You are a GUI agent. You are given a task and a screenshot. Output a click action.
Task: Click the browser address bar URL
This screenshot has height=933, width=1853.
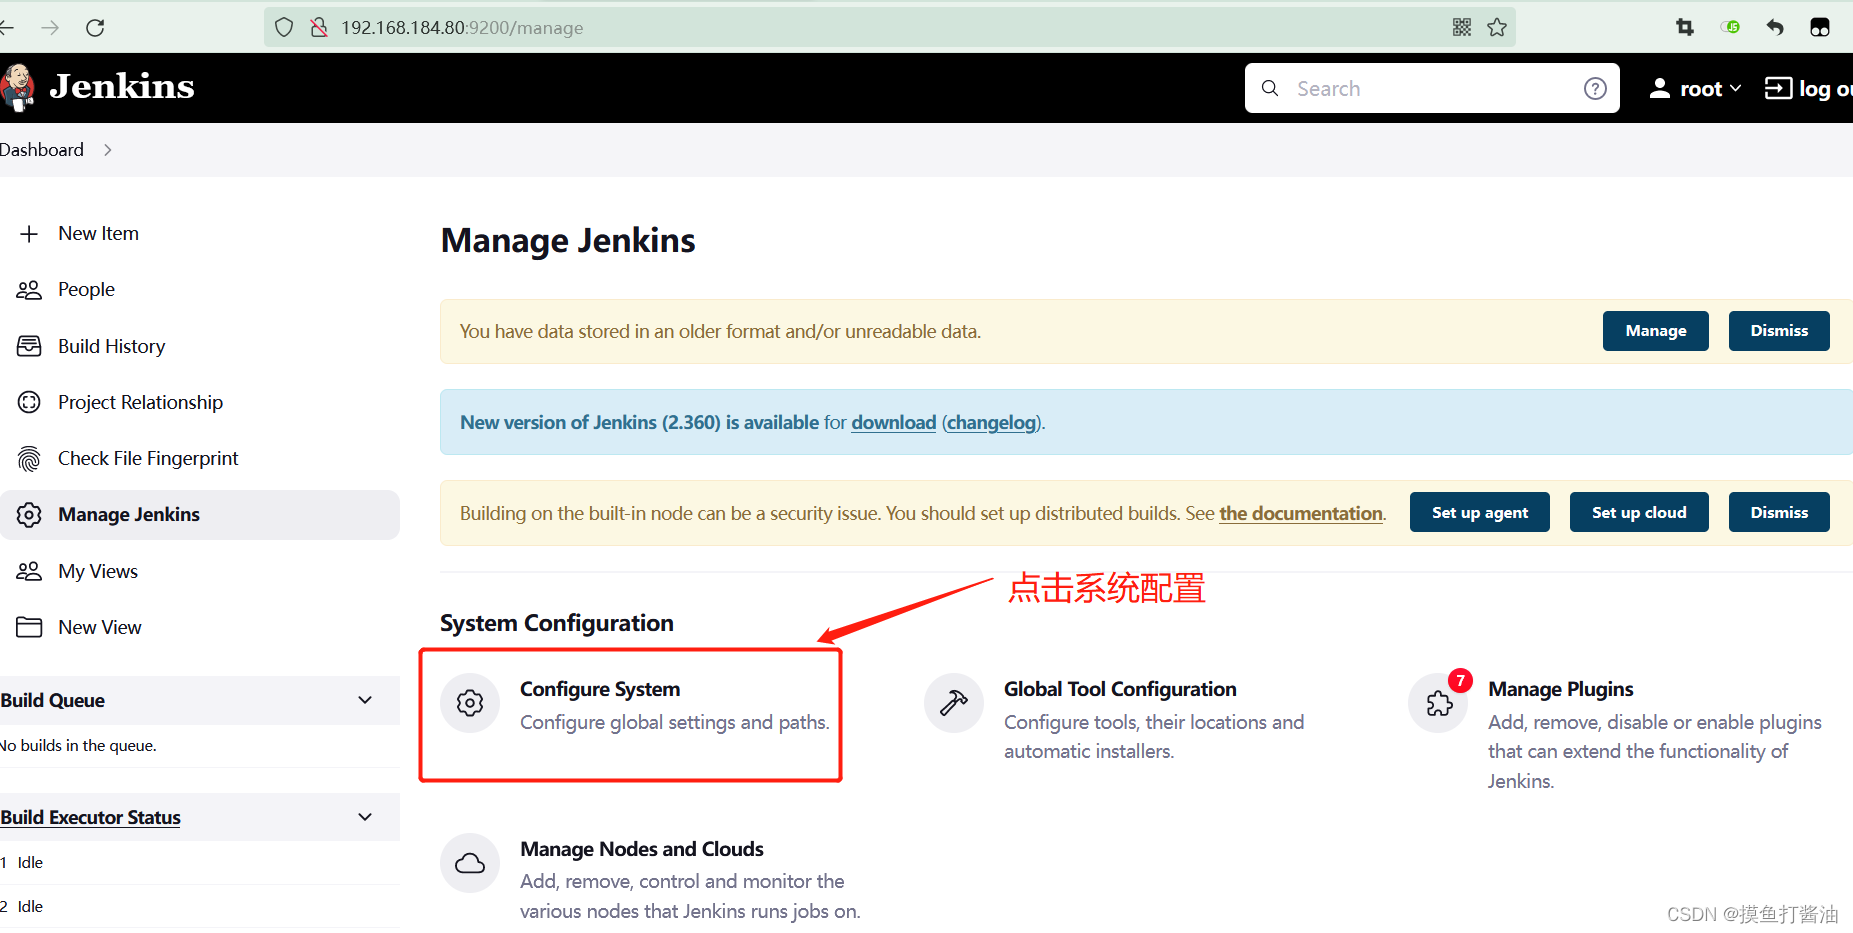coord(462,27)
